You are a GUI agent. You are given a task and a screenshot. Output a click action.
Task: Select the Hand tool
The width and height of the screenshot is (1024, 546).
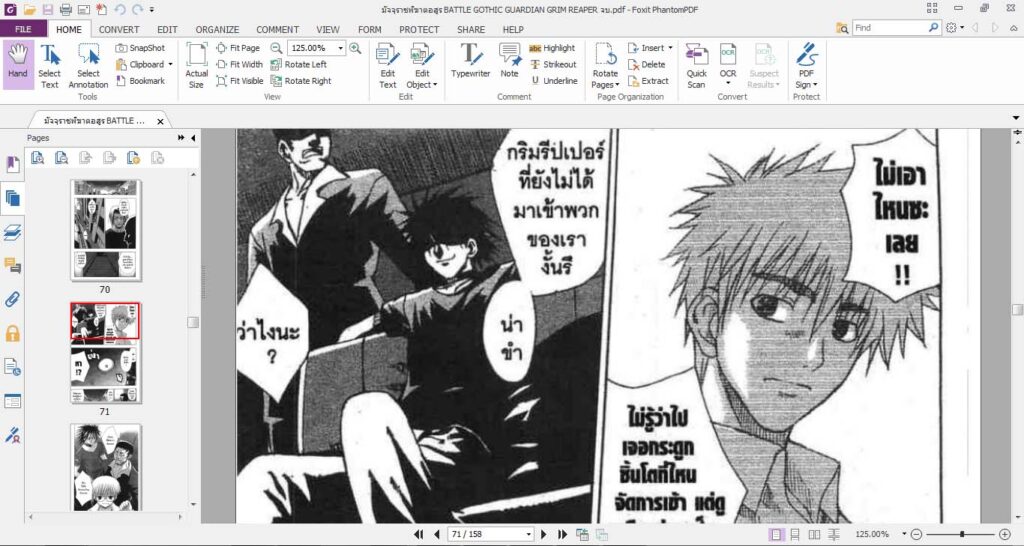(18, 65)
